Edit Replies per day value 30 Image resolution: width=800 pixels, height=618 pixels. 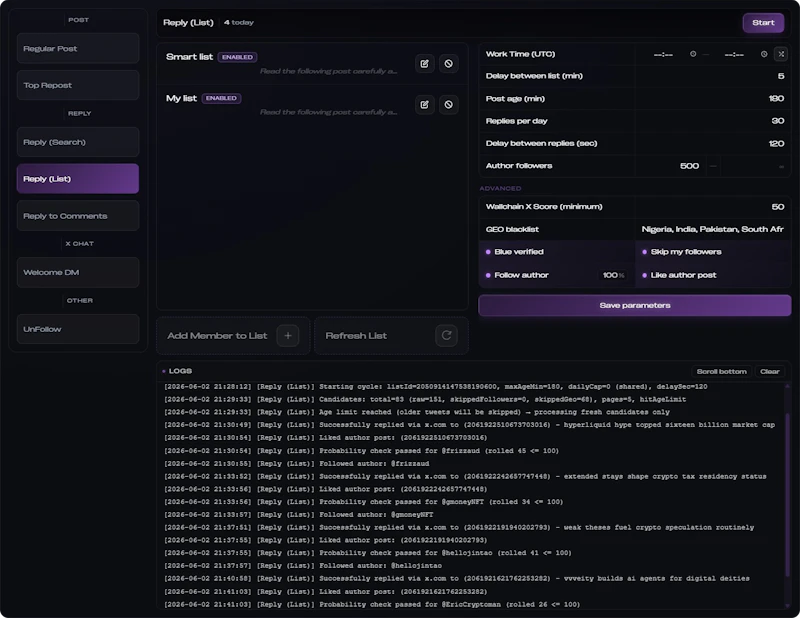pyautogui.click(x=712, y=121)
